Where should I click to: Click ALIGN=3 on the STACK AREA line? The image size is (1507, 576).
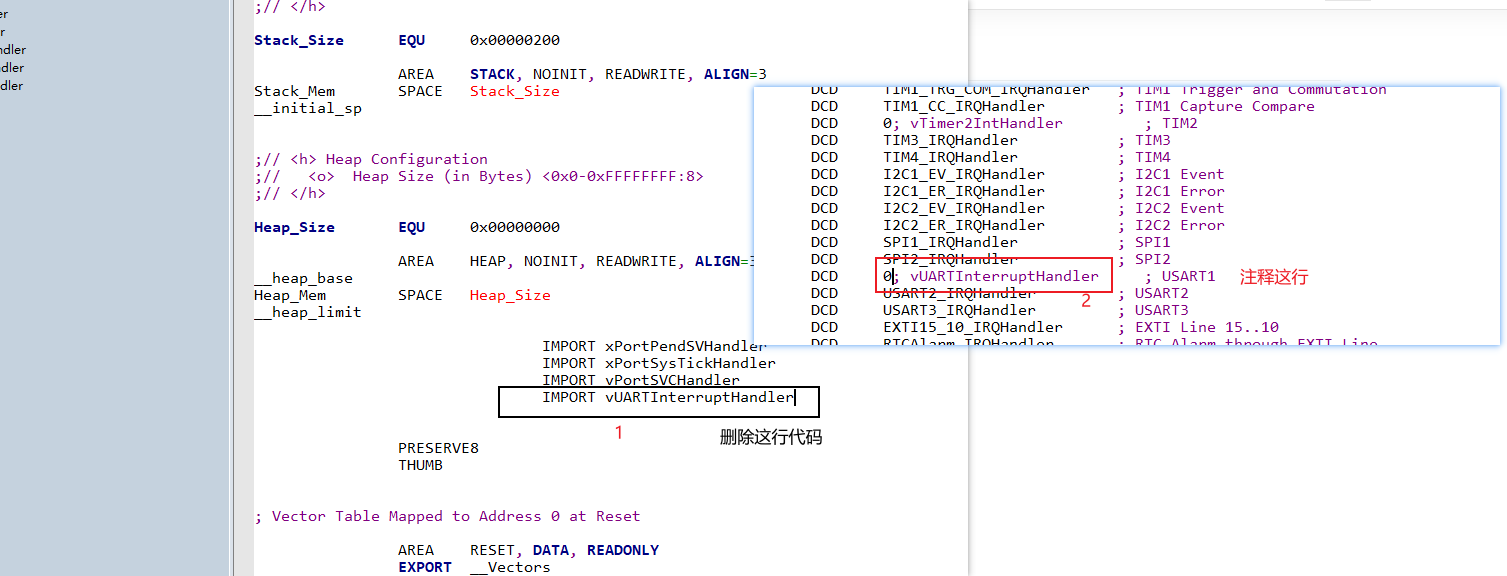point(735,75)
